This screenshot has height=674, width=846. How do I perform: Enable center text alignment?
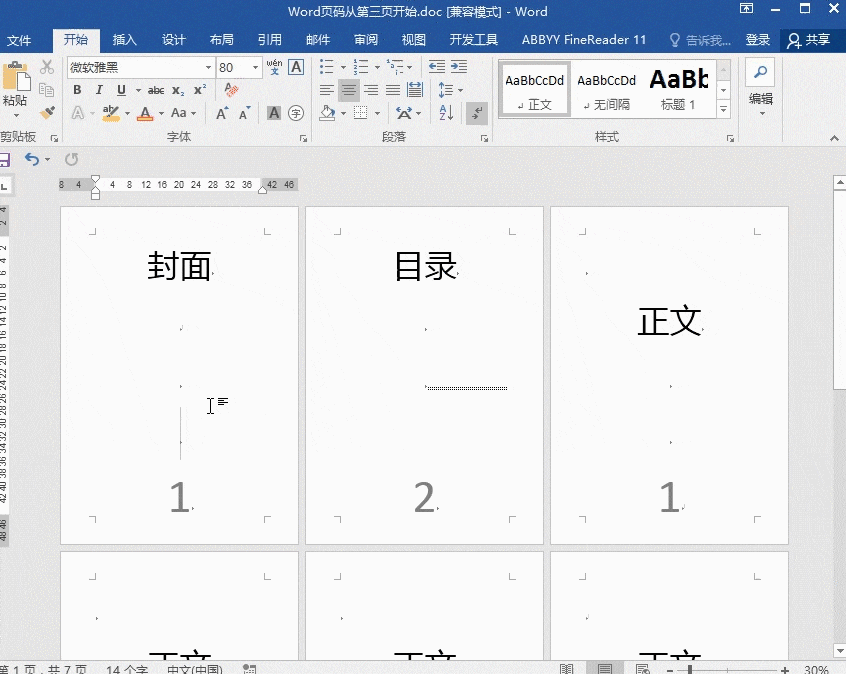(x=348, y=90)
